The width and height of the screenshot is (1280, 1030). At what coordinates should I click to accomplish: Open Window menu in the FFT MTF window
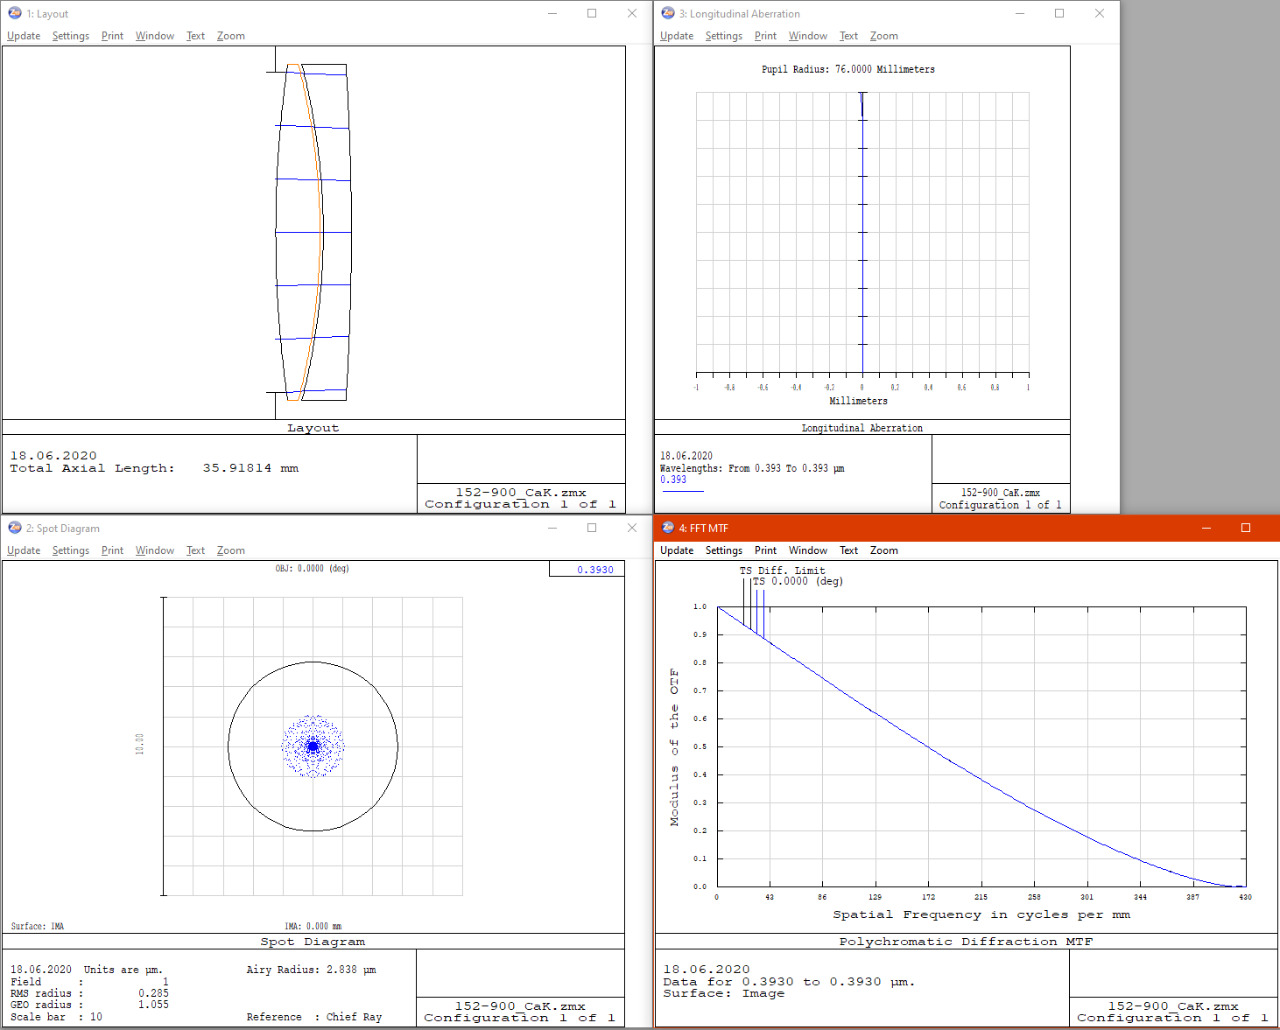tap(807, 550)
